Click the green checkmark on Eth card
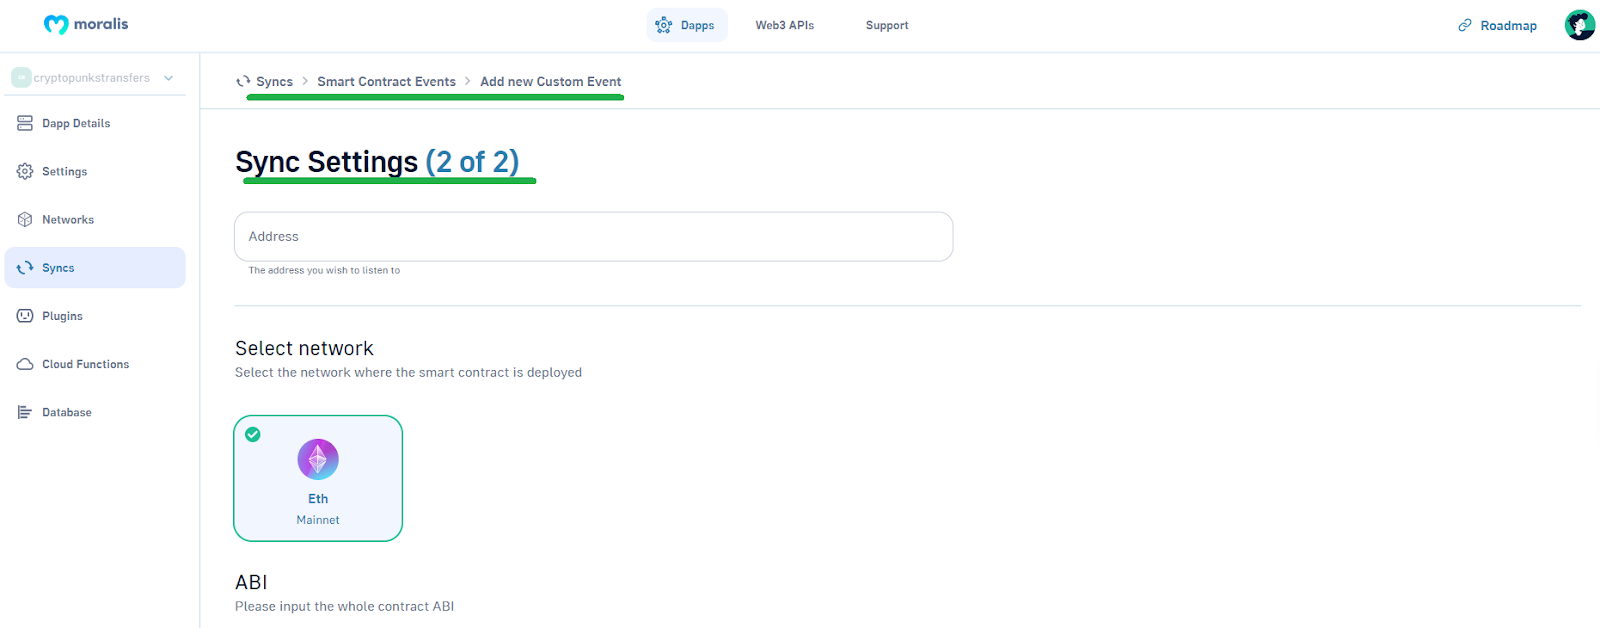The width and height of the screenshot is (1600, 628). pyautogui.click(x=253, y=434)
